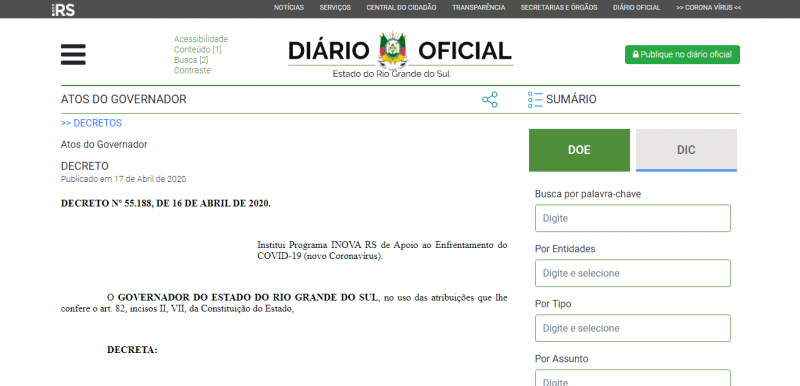
Task: Click the DIÁRIO OFICIAL title text
Action: click(x=400, y=51)
